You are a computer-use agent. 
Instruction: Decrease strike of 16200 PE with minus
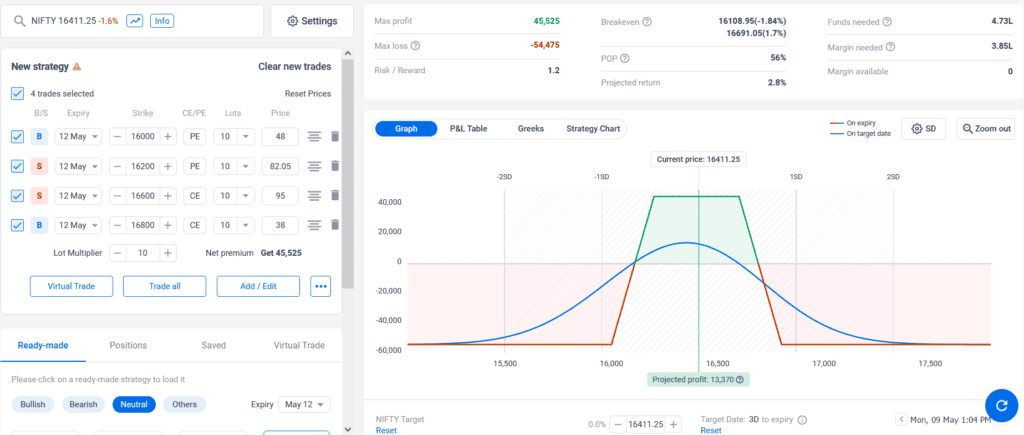118,166
